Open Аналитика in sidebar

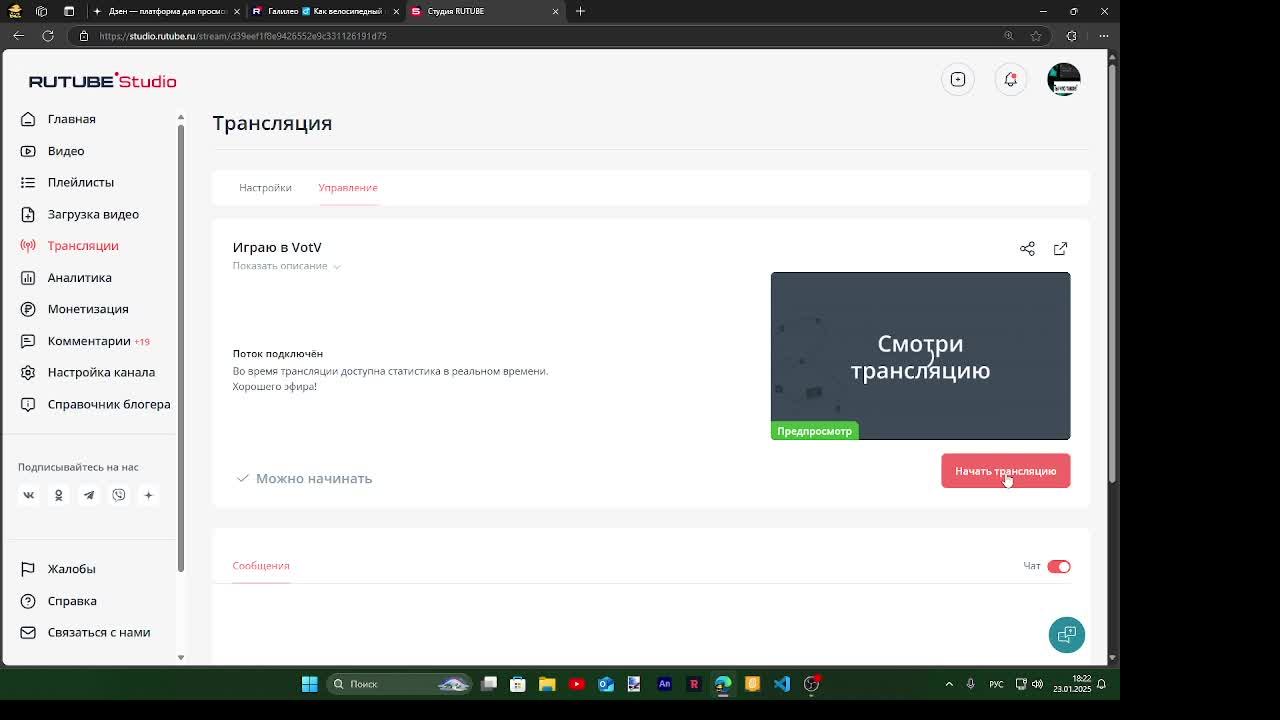click(66, 277)
